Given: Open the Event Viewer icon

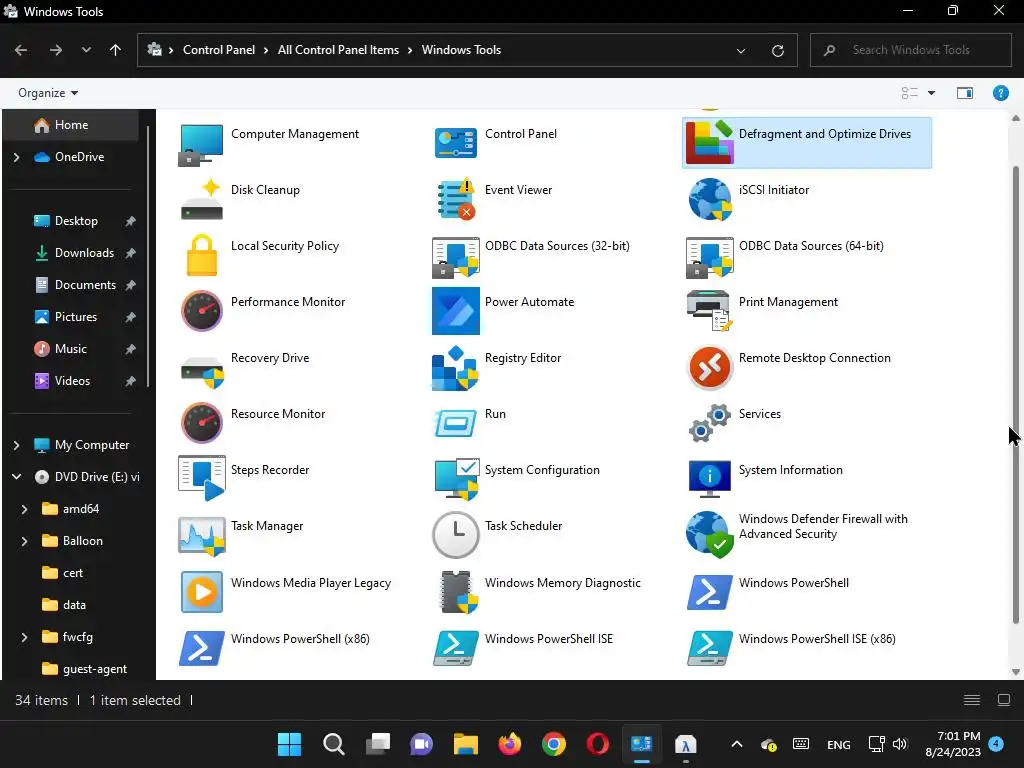Looking at the screenshot, I should point(455,199).
